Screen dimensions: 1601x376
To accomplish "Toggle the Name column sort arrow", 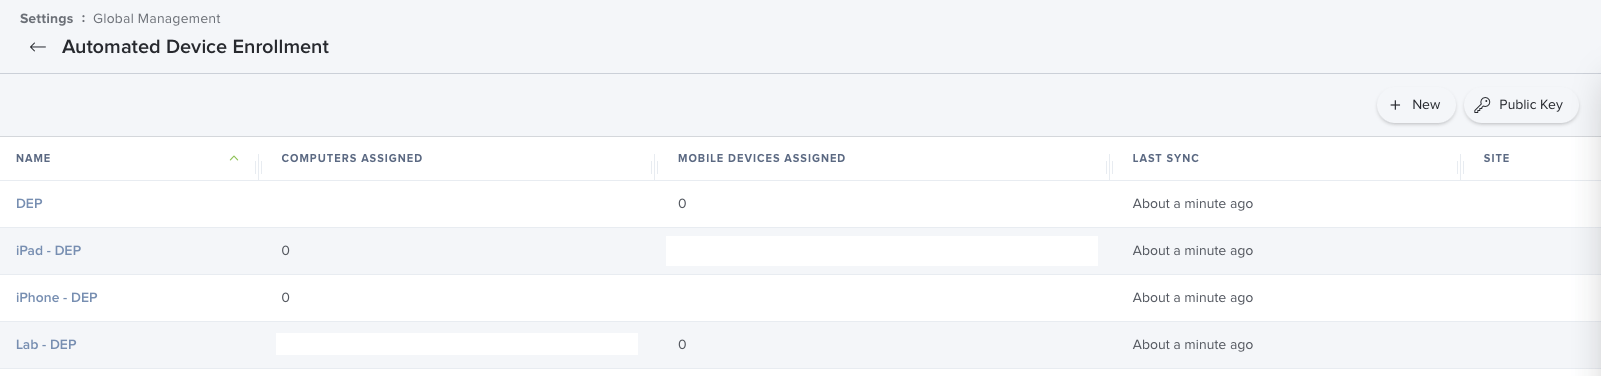I will (234, 158).
